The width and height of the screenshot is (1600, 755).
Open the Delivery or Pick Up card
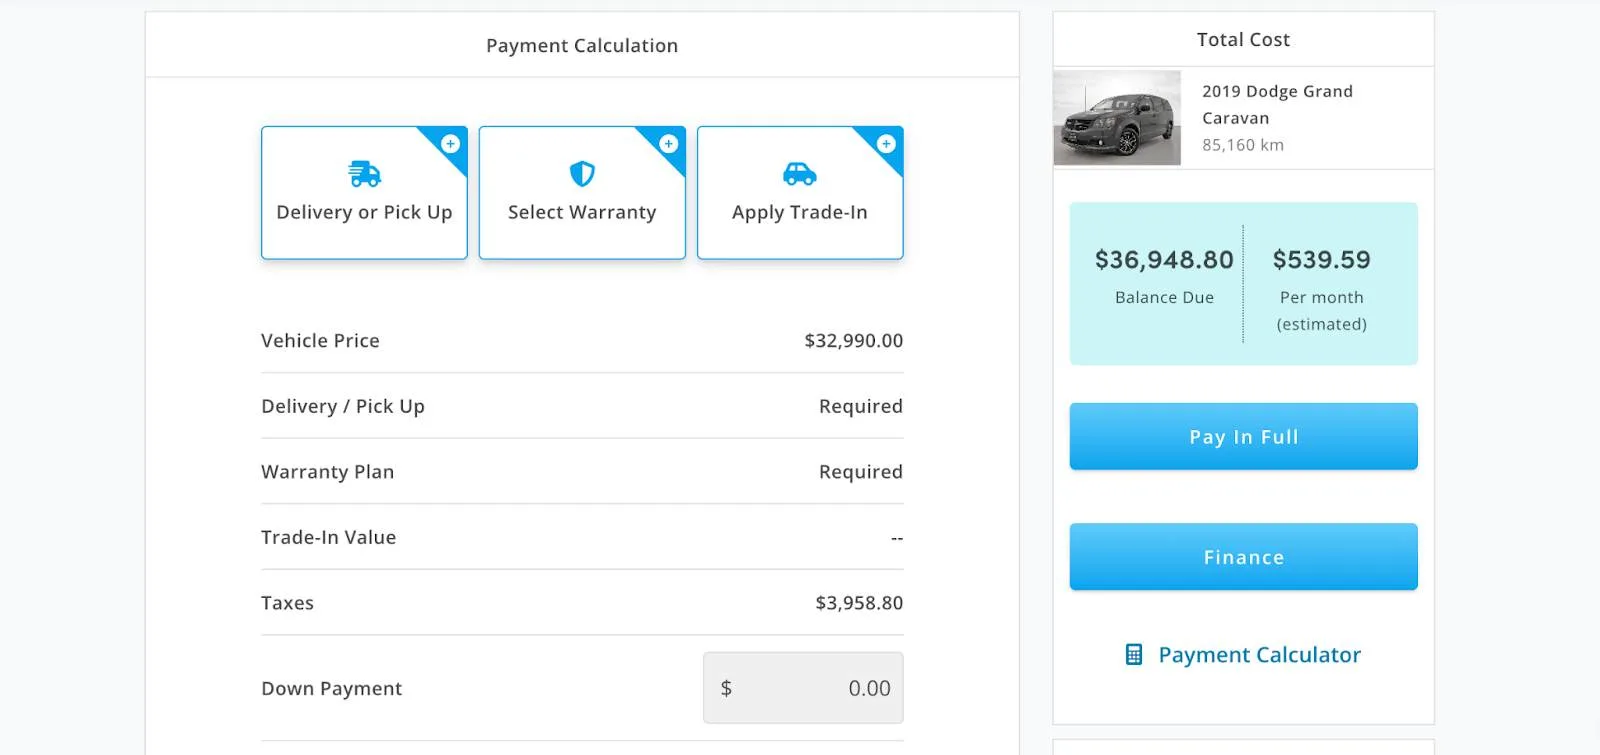point(364,212)
